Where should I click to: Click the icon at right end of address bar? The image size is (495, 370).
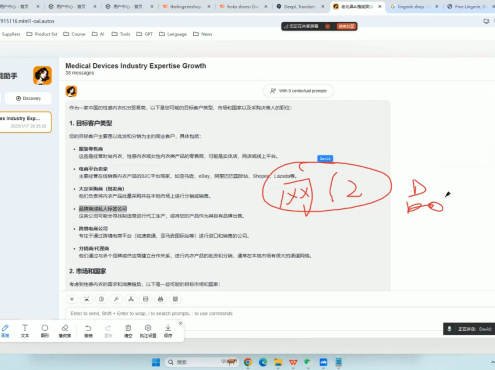[486, 21]
